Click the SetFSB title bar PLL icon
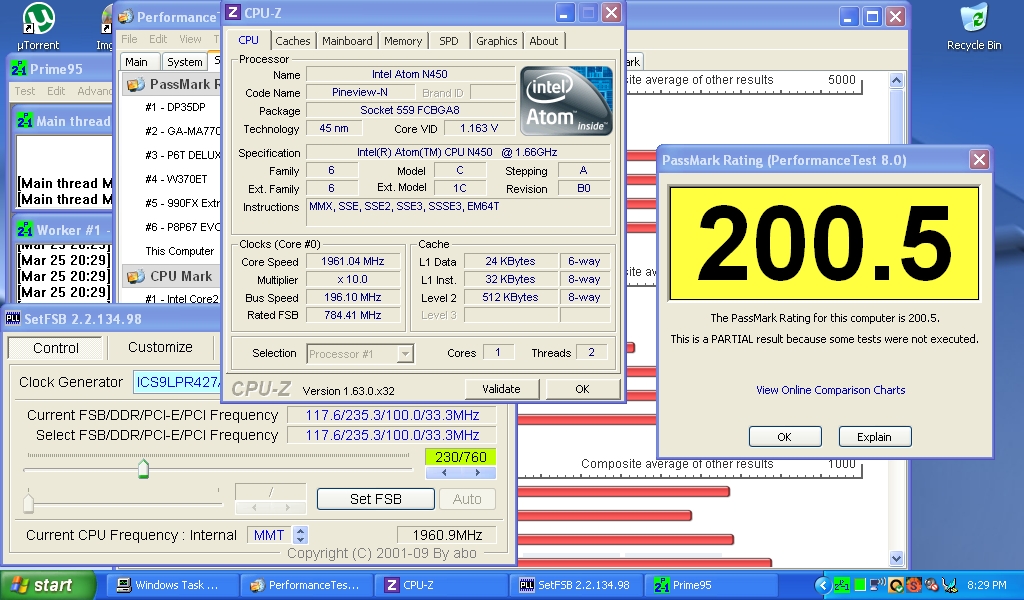This screenshot has height=600, width=1024. click(x=12, y=319)
